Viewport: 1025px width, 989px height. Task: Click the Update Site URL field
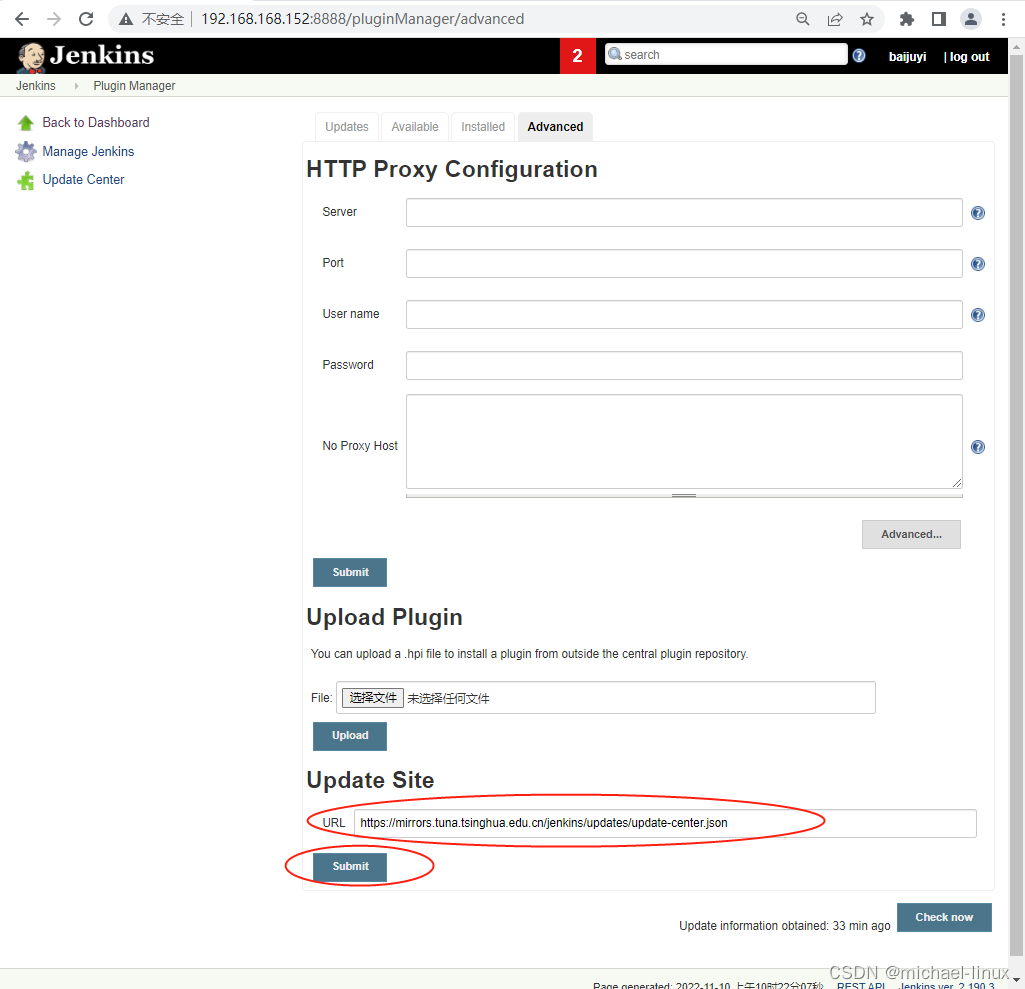pos(665,823)
